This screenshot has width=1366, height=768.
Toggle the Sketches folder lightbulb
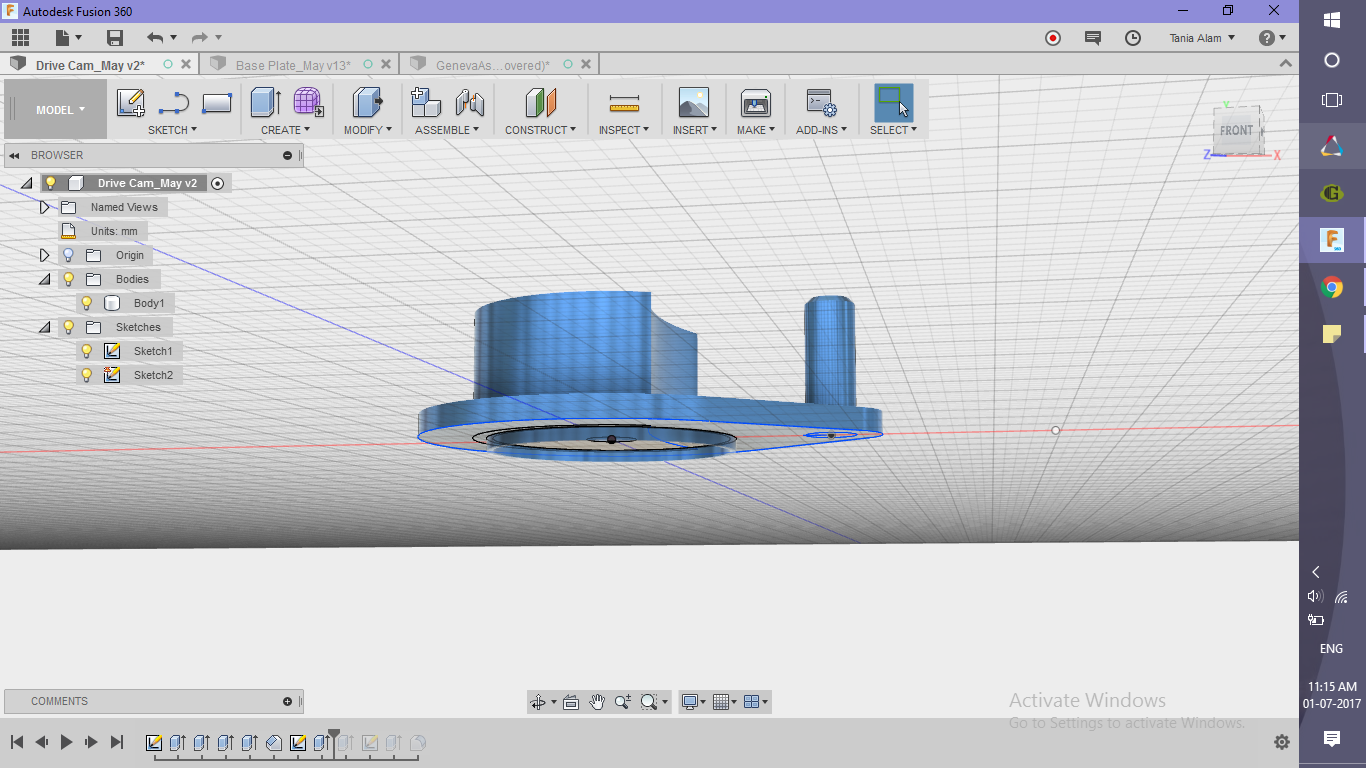(68, 327)
